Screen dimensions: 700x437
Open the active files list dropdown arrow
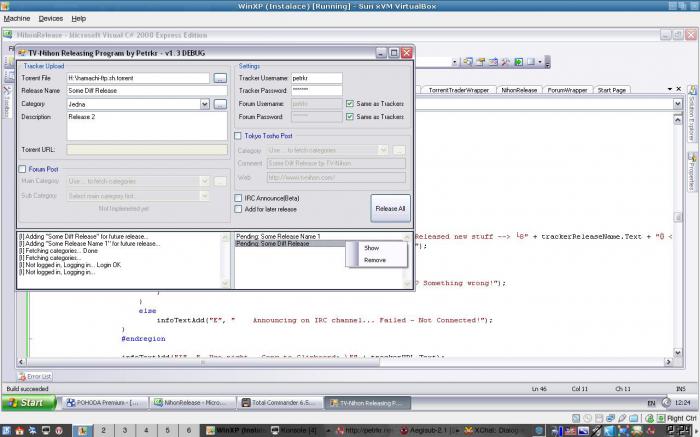click(x=670, y=89)
